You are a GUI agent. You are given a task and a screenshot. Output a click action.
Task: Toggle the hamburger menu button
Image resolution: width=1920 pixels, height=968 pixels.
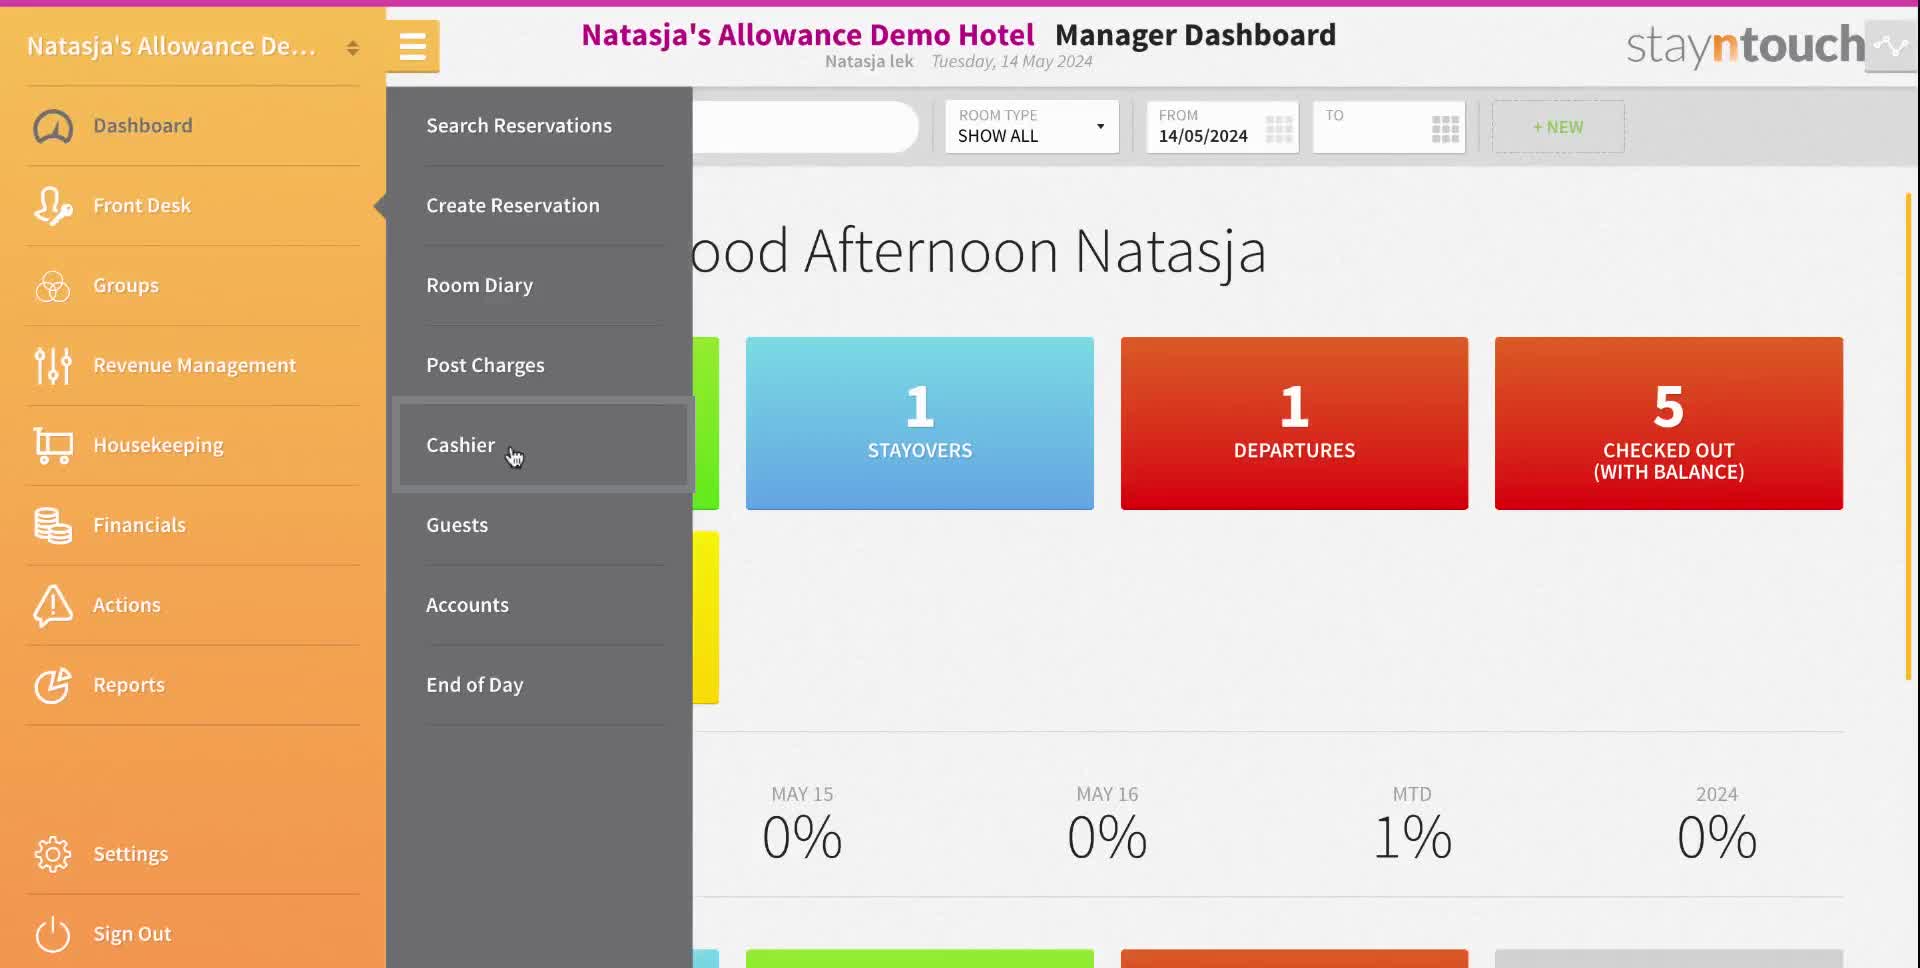pyautogui.click(x=413, y=46)
